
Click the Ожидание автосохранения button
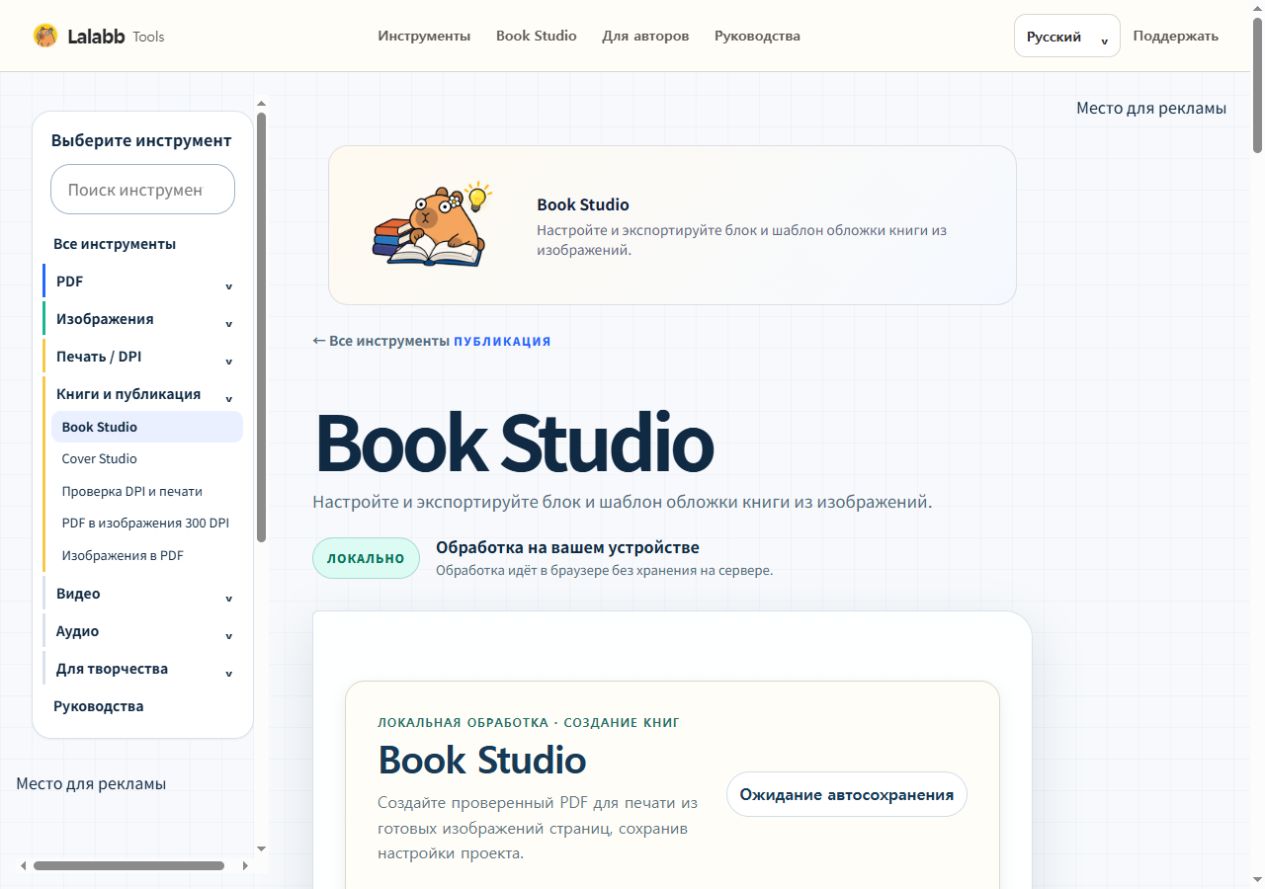[x=846, y=794]
